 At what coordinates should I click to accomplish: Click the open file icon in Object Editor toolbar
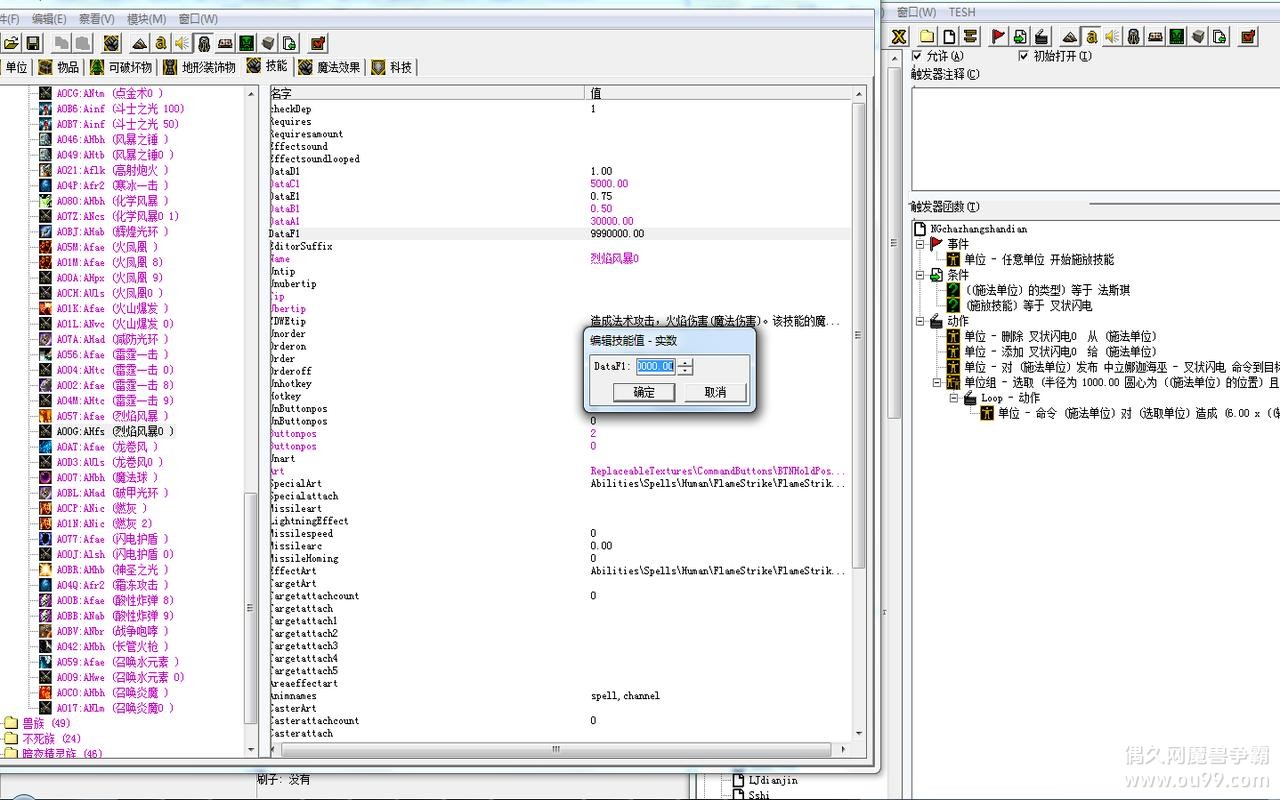pyautogui.click(x=11, y=43)
